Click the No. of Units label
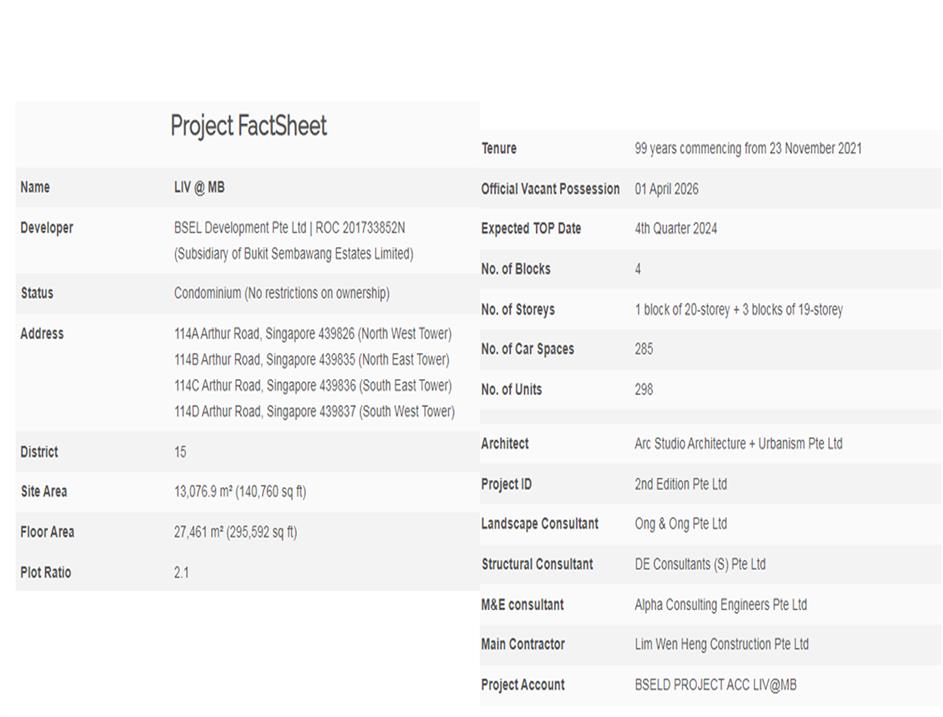 click(511, 390)
